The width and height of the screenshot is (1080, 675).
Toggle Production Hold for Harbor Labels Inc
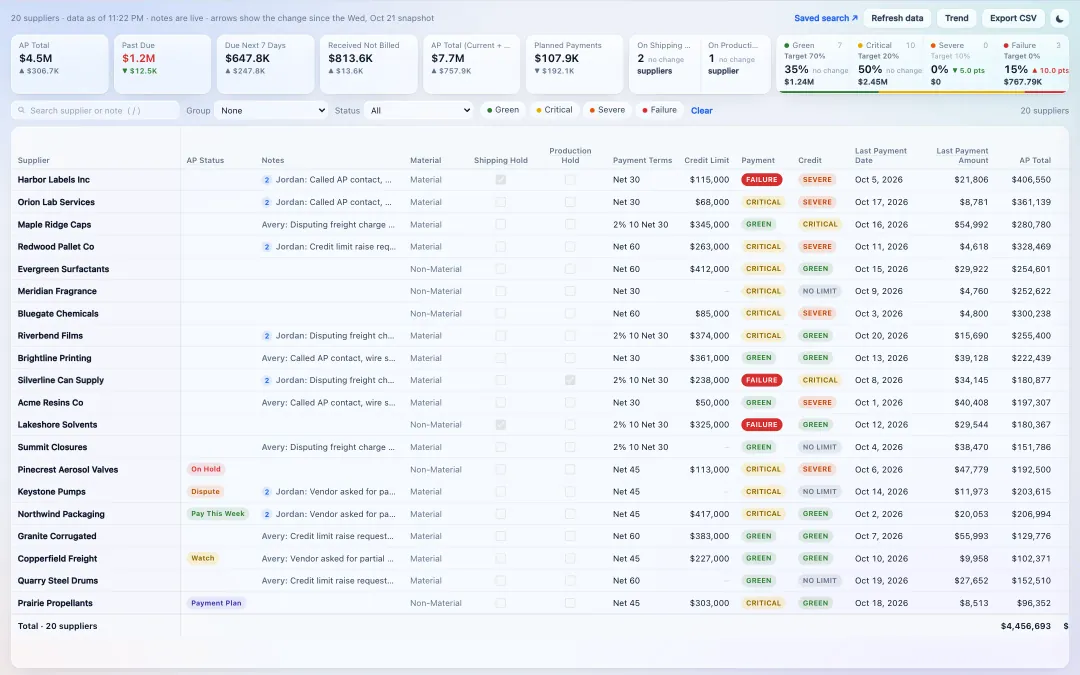click(x=570, y=180)
